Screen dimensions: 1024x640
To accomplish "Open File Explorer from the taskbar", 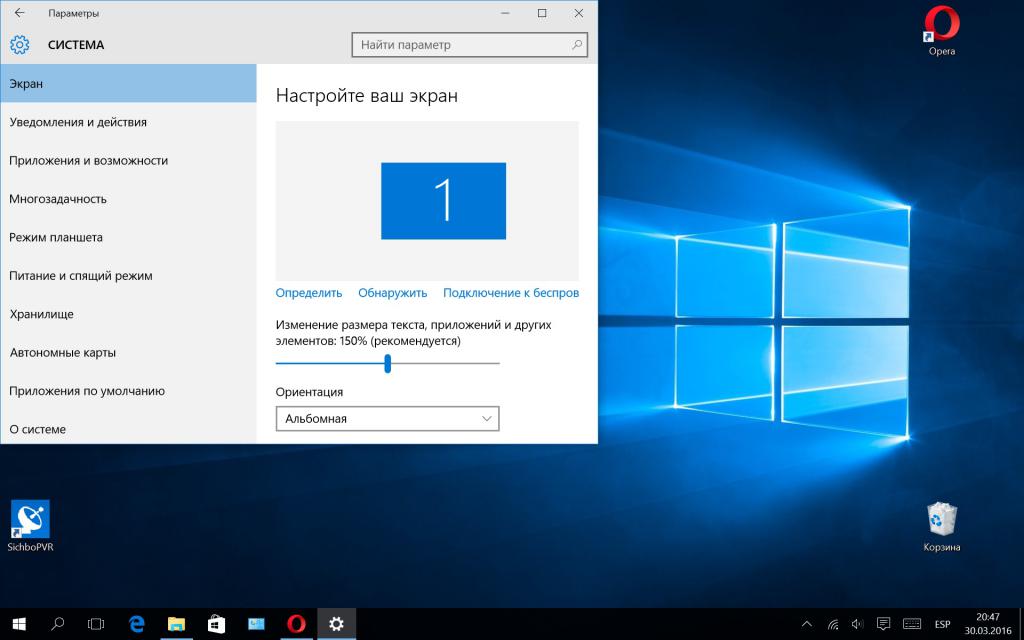I will coord(176,623).
